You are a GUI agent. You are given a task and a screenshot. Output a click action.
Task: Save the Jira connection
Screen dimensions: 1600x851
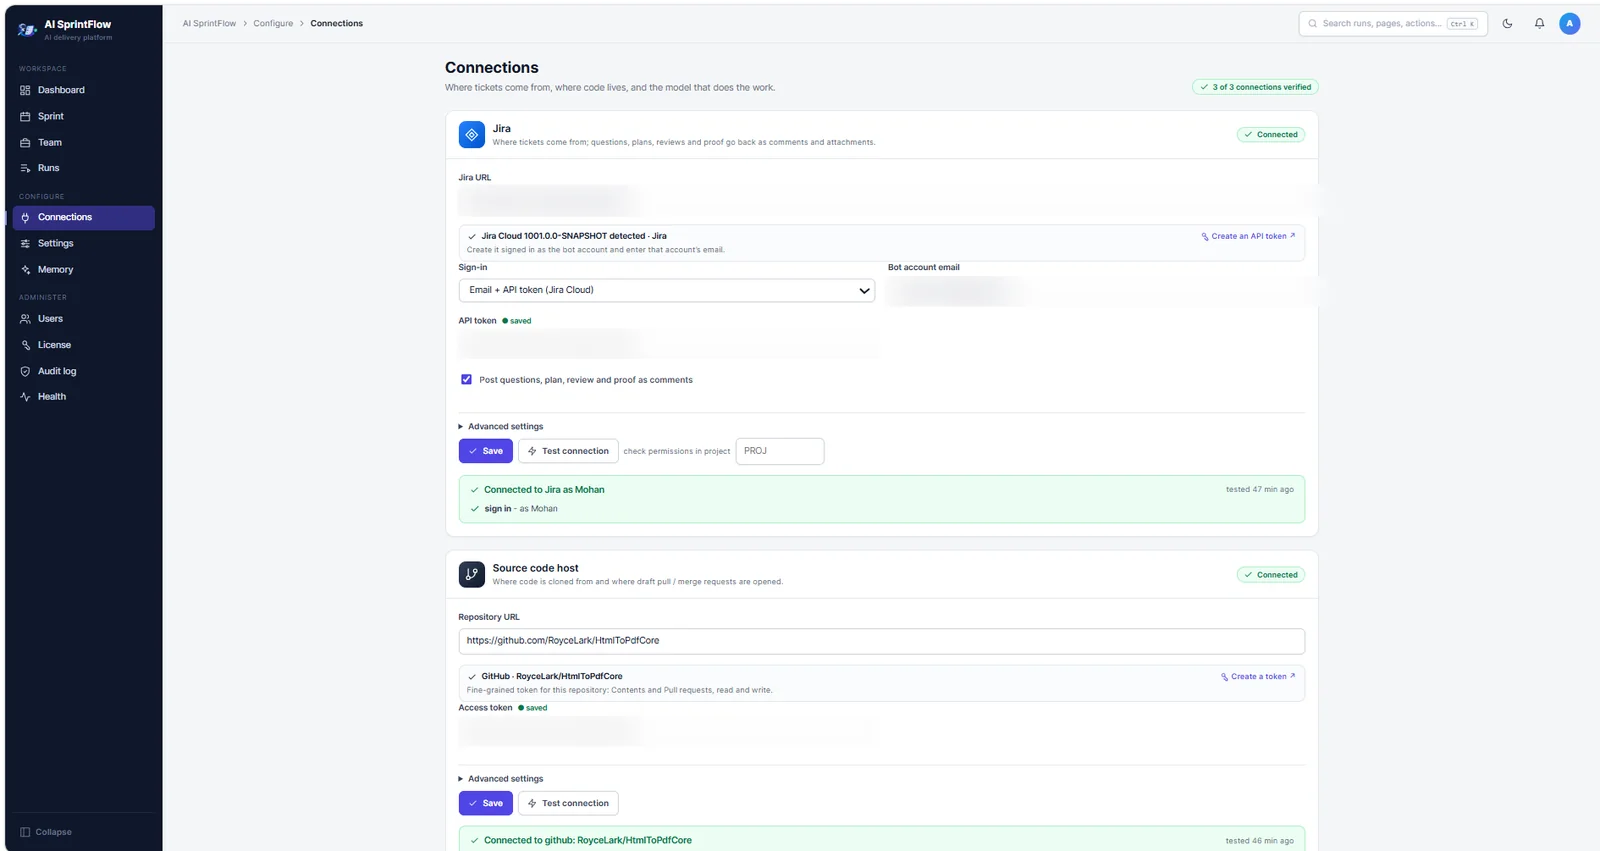(x=486, y=451)
